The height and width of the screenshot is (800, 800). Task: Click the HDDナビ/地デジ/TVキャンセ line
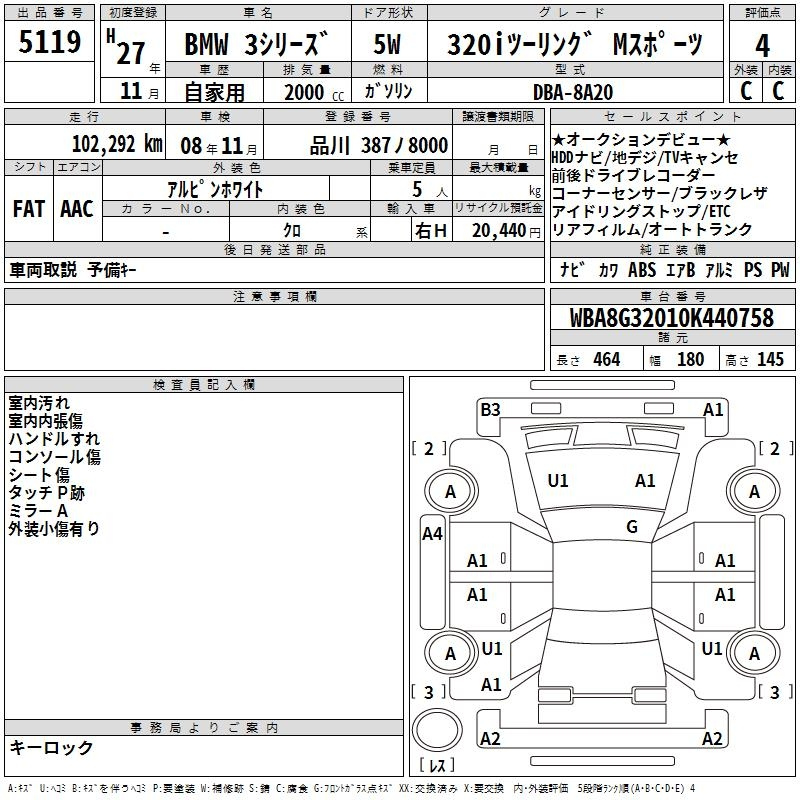[x=645, y=157]
